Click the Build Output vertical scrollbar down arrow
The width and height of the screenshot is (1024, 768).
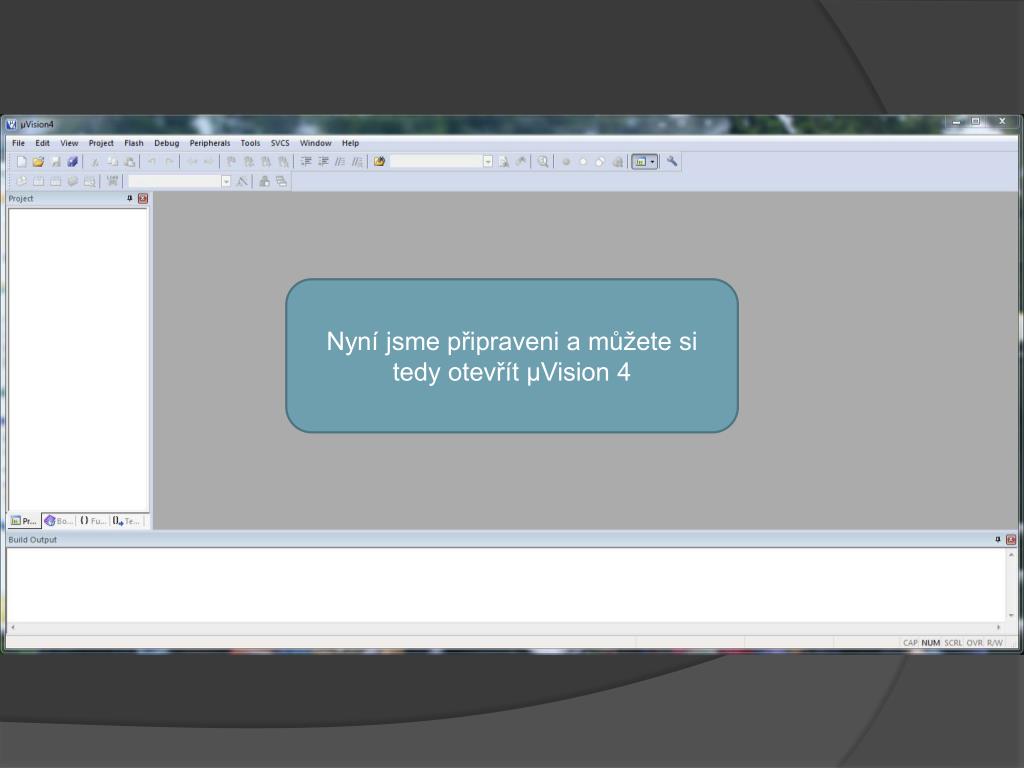click(1011, 615)
